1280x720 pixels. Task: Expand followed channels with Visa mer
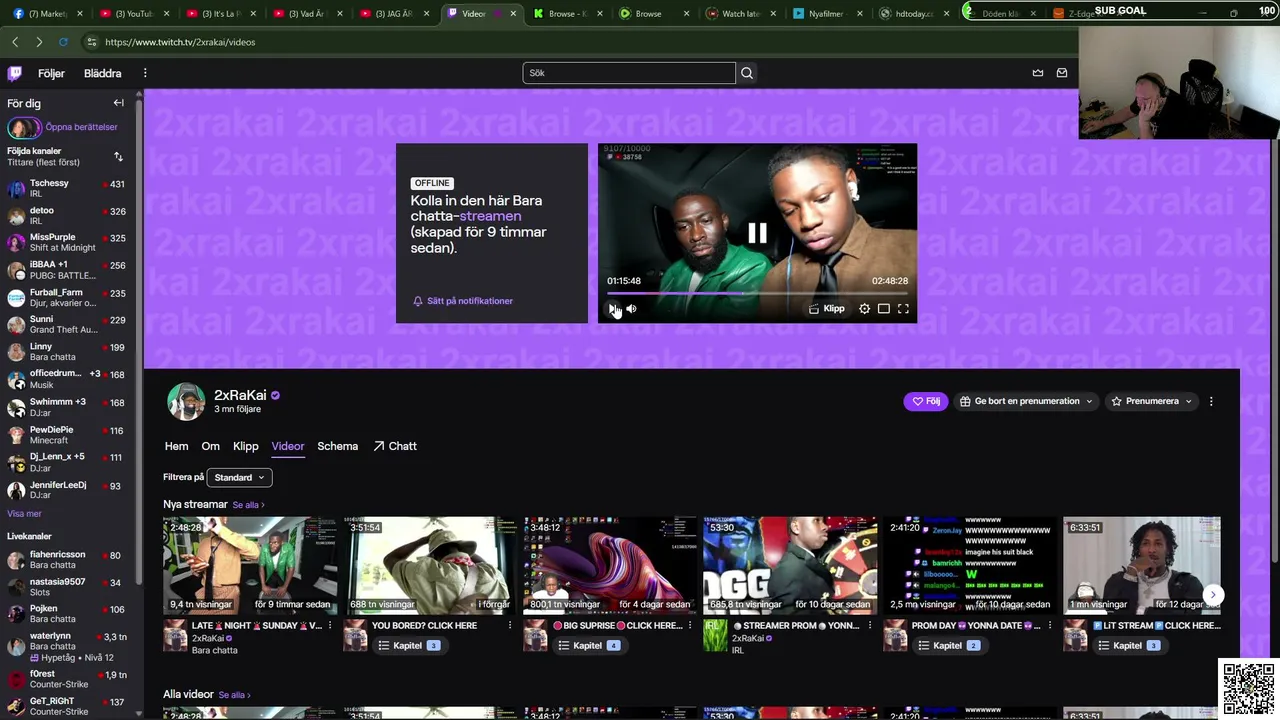click(25, 514)
